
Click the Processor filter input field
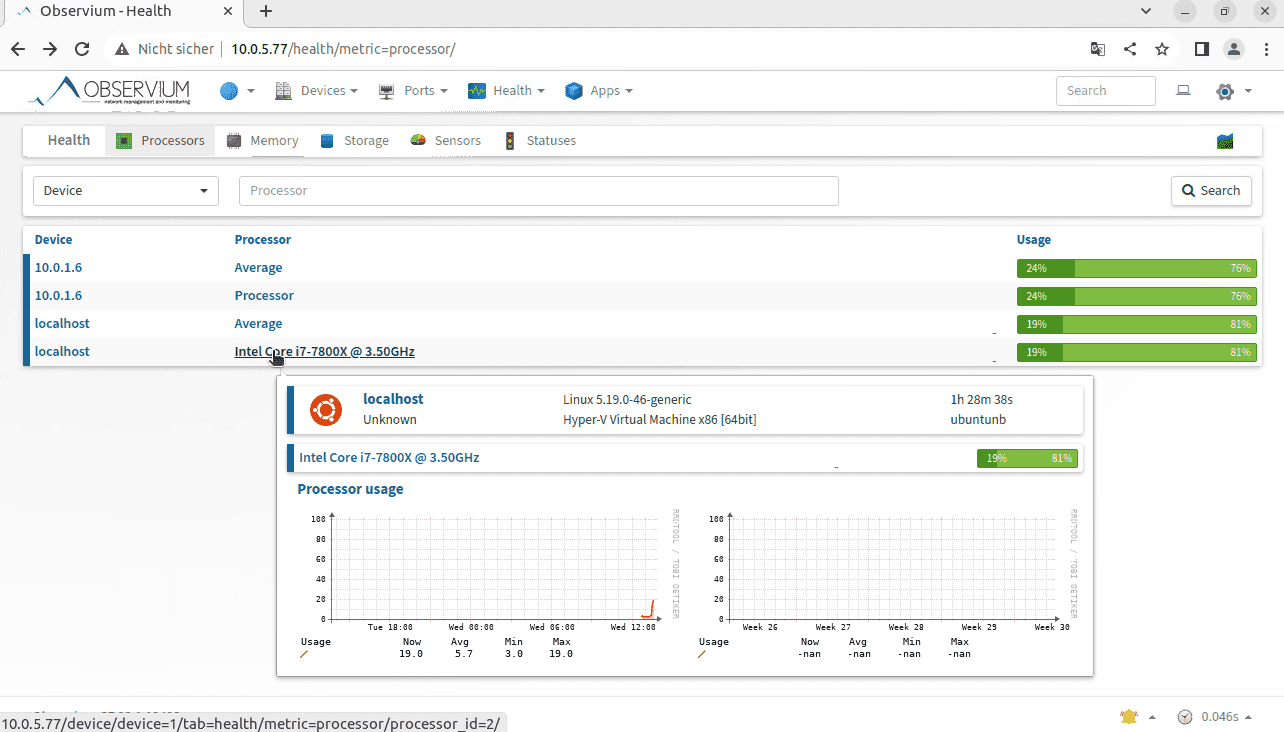(538, 190)
